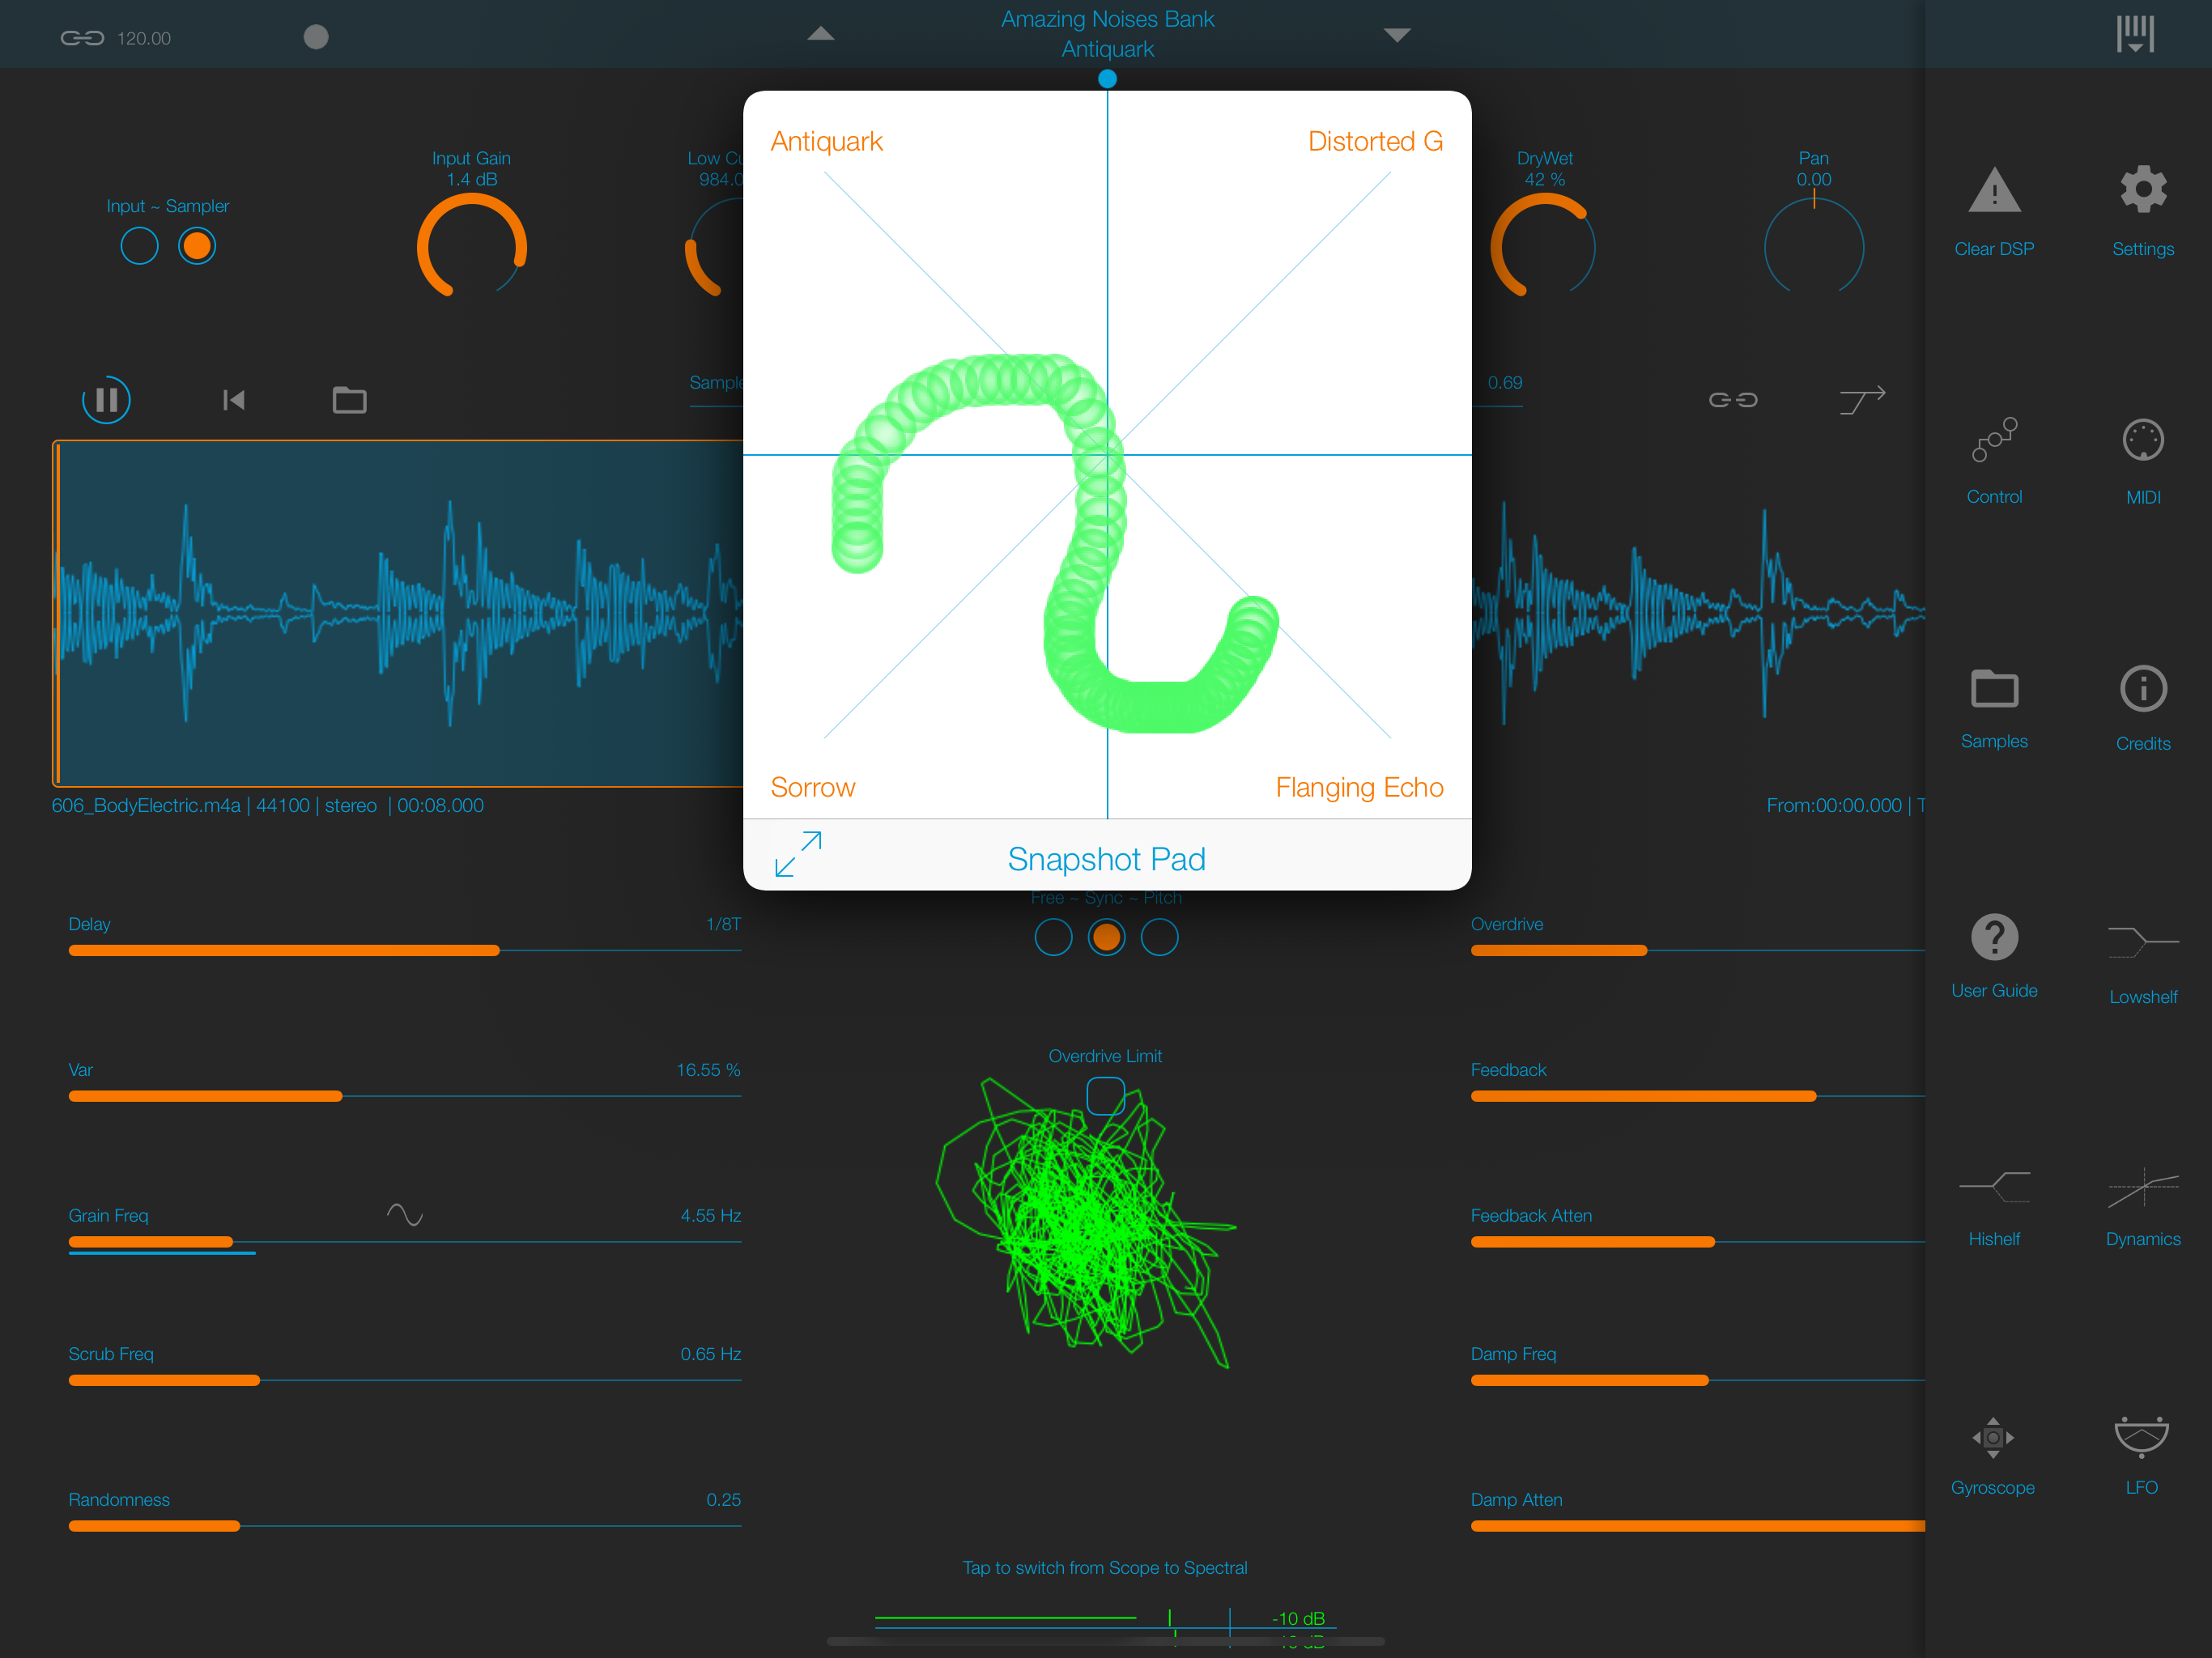Adjust the Scrub Freq slider
This screenshot has width=2212, height=1658.
(x=405, y=1380)
